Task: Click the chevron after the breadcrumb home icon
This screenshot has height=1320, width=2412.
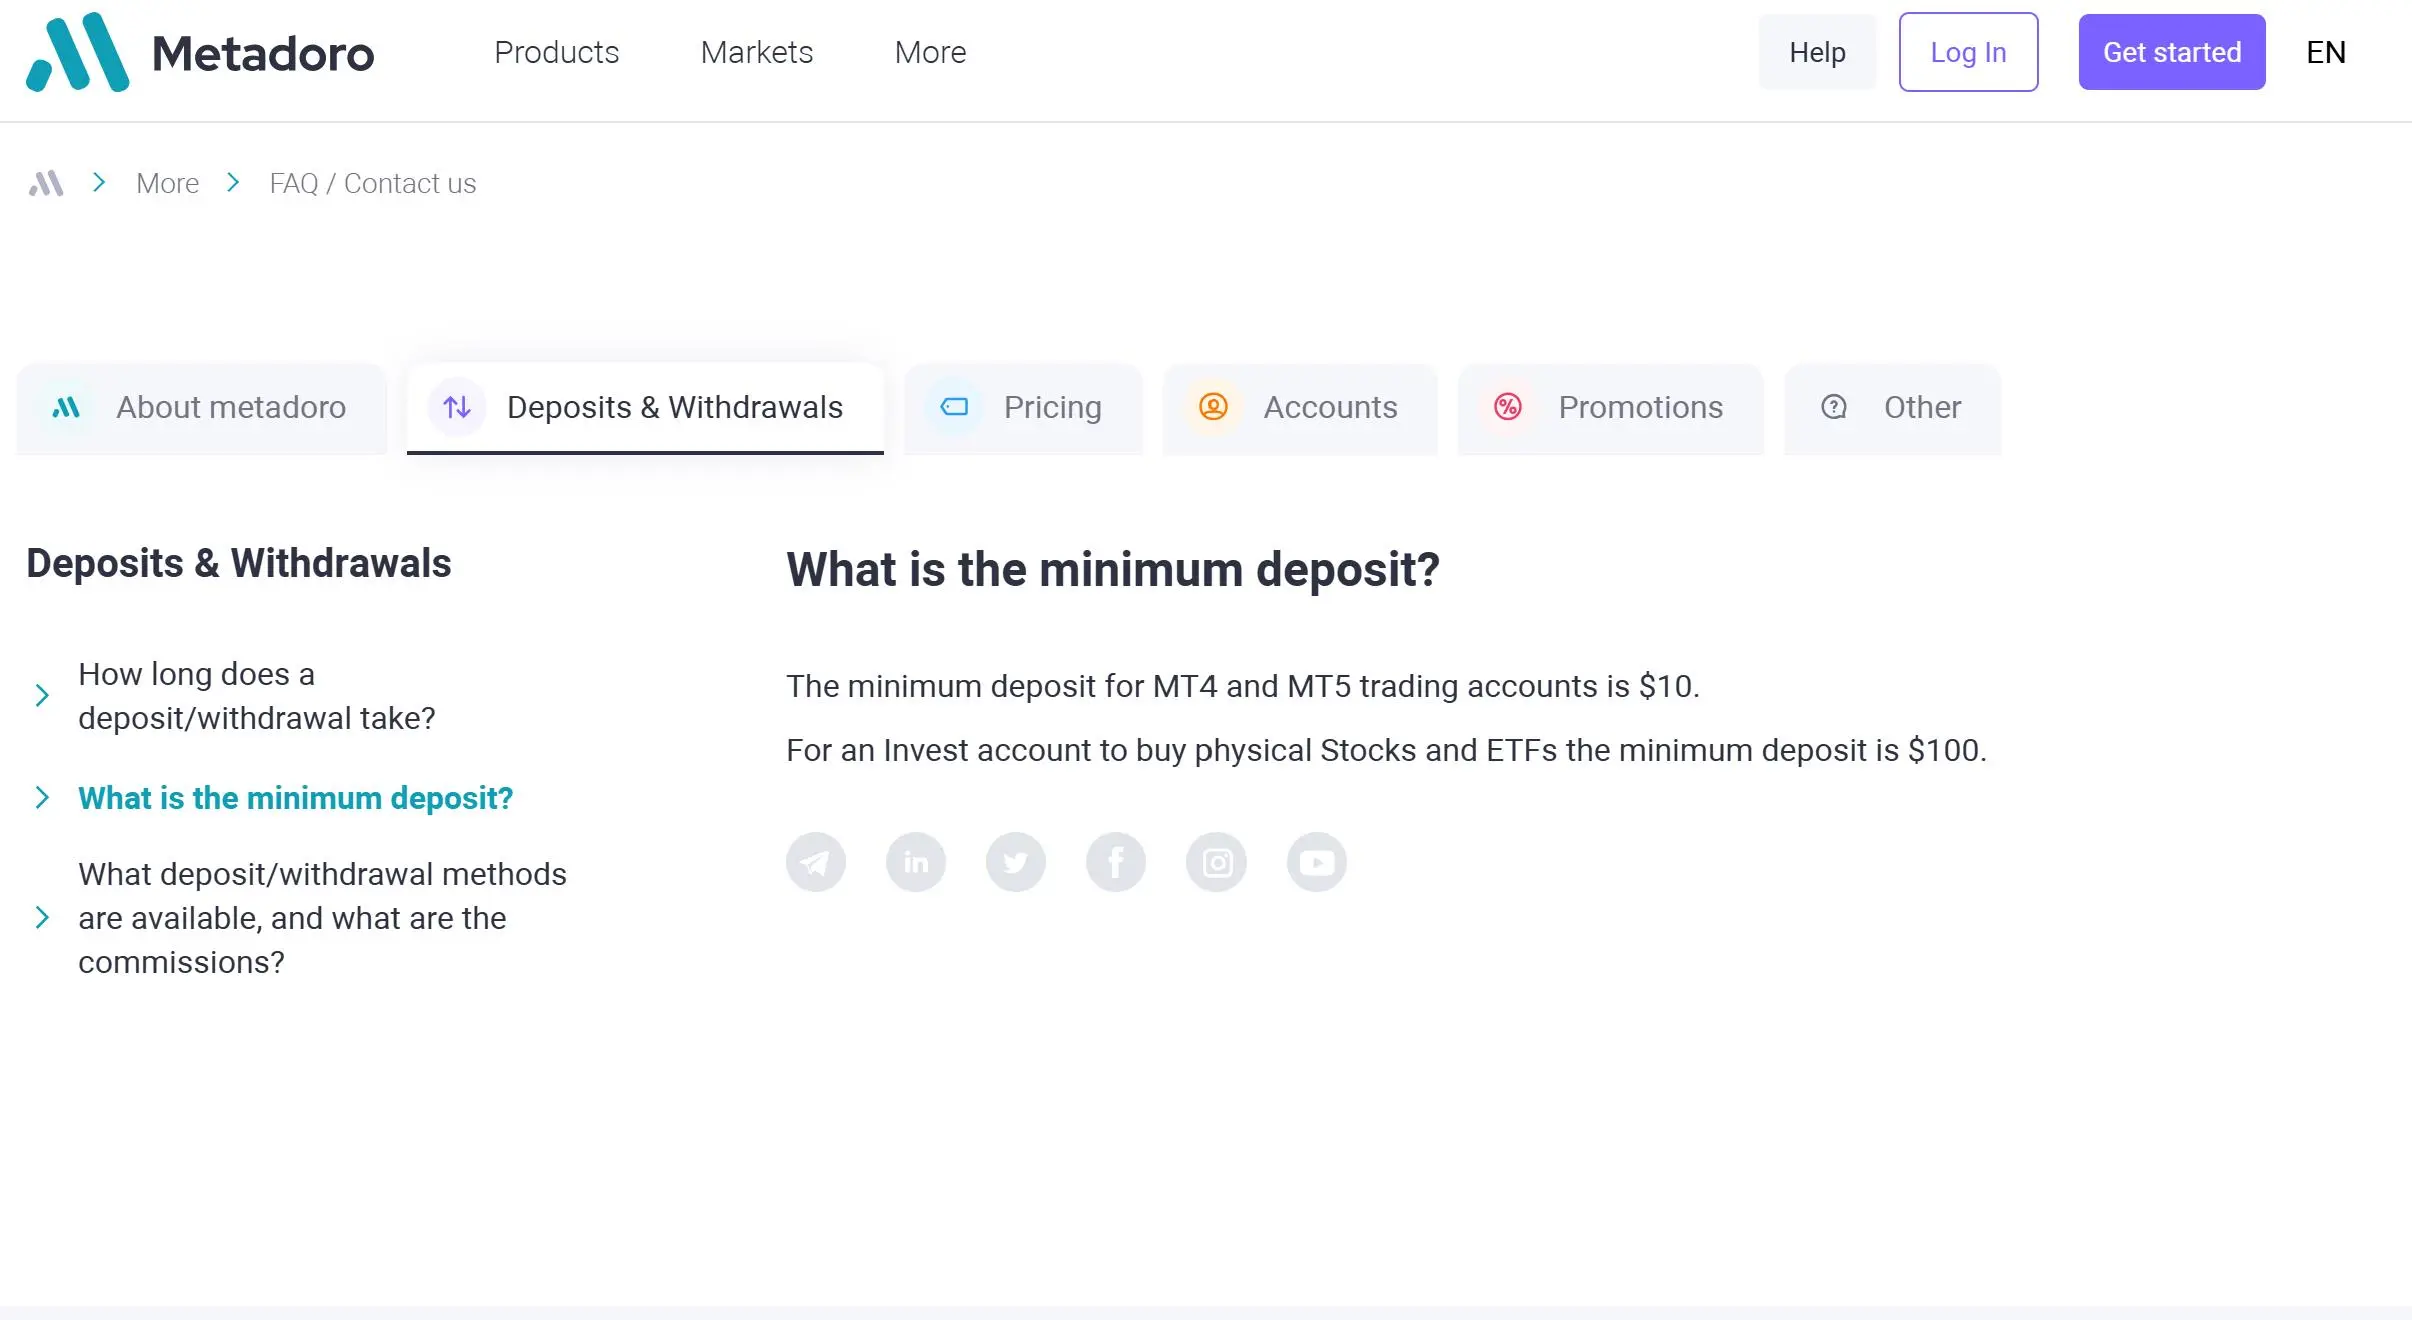Action: (x=99, y=182)
